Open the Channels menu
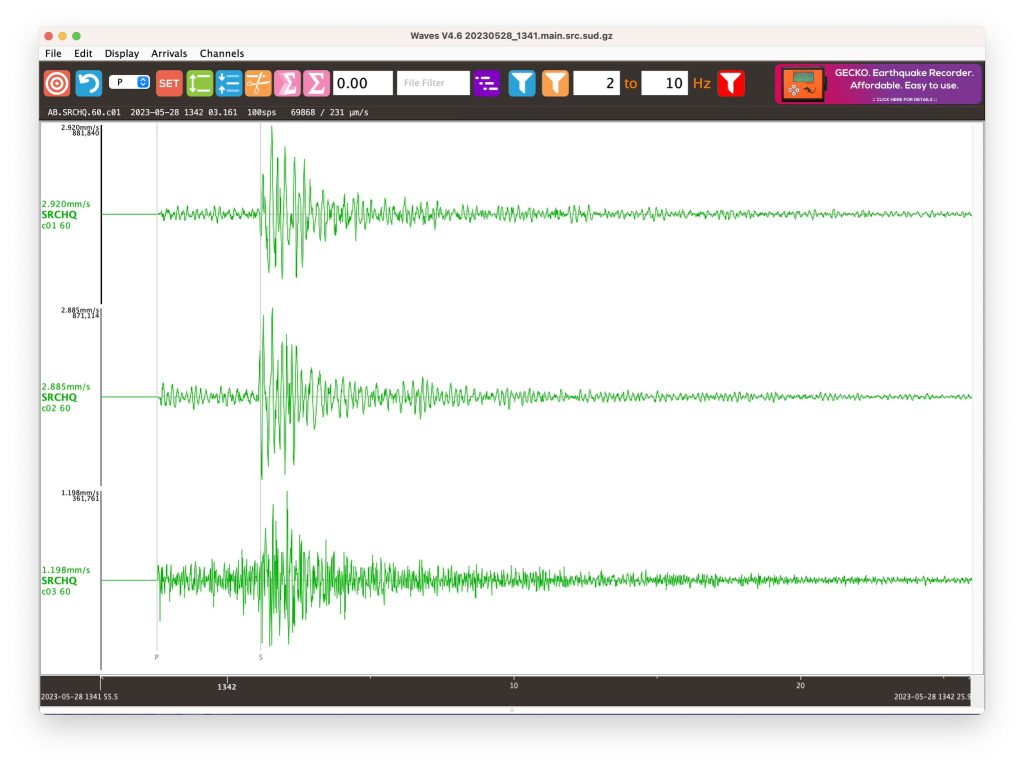This screenshot has height=766, width=1024. [222, 53]
